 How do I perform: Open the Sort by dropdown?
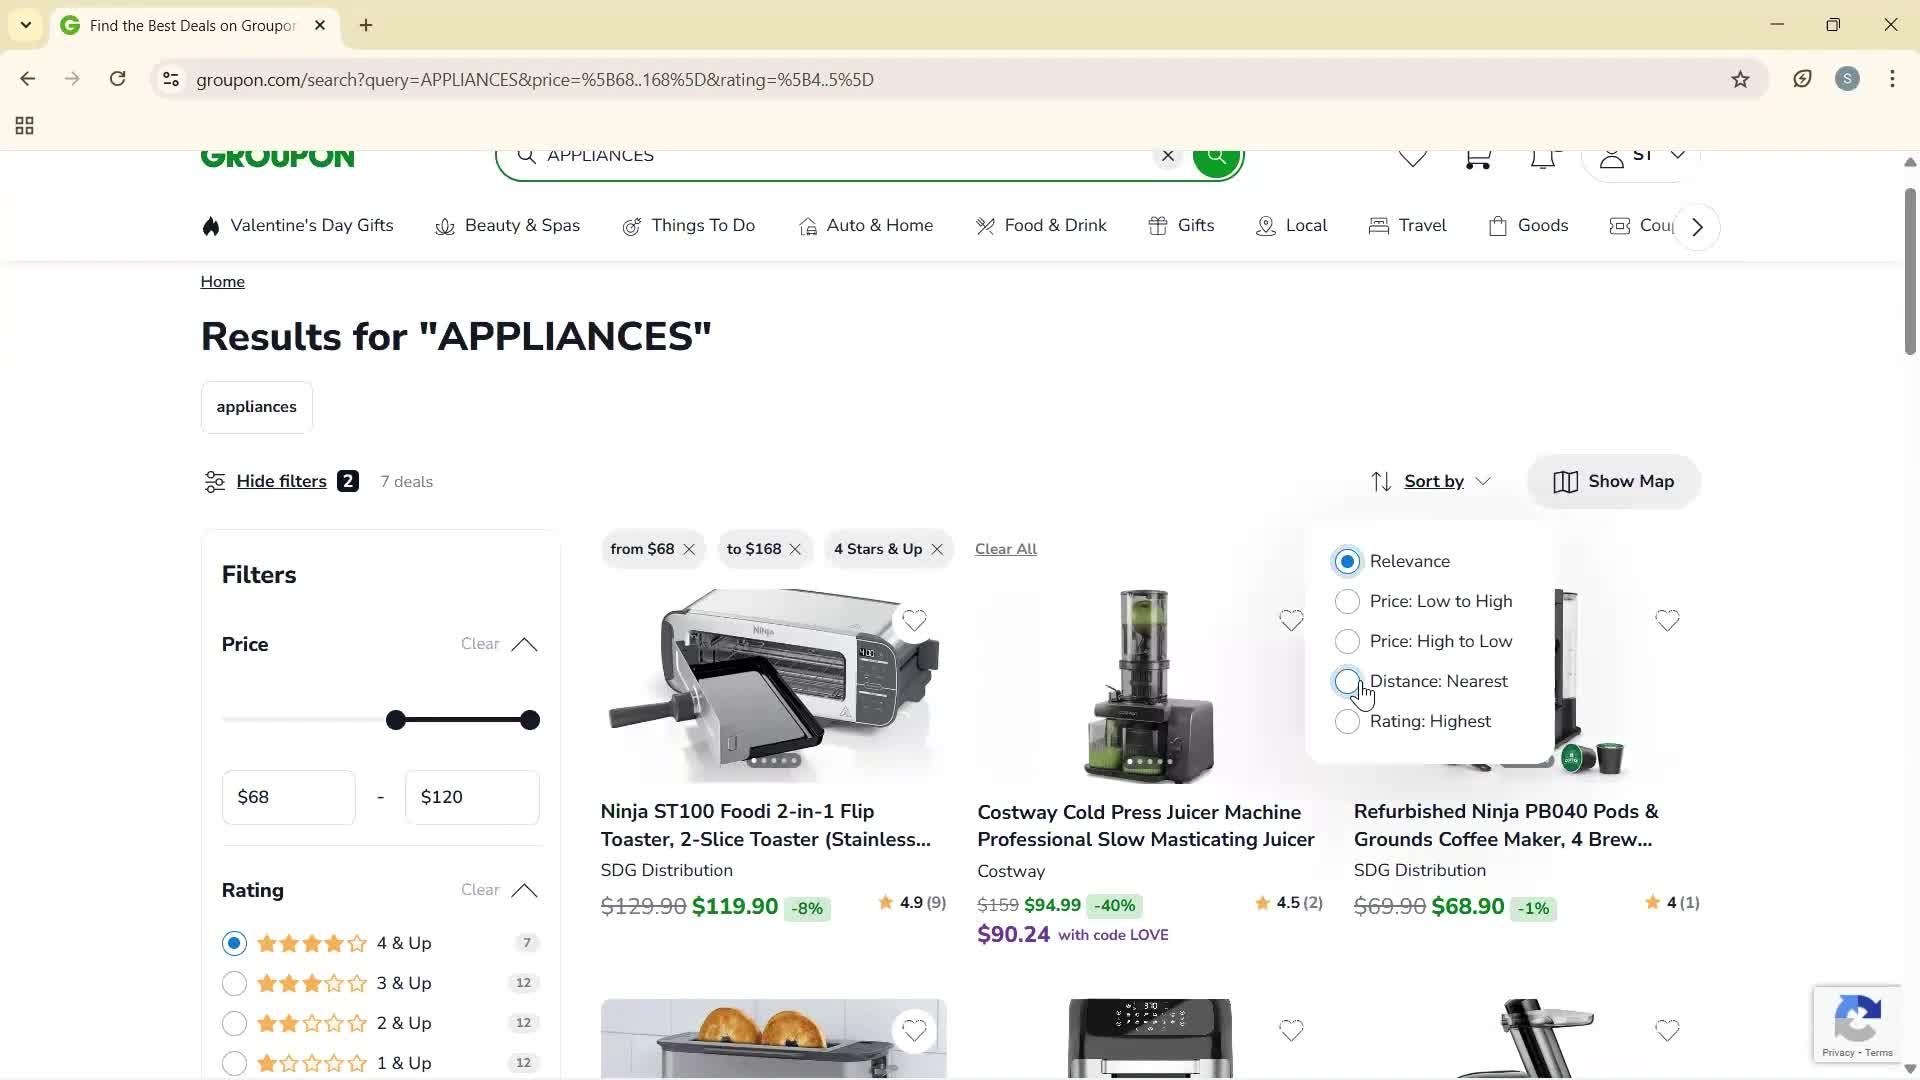coord(1433,481)
